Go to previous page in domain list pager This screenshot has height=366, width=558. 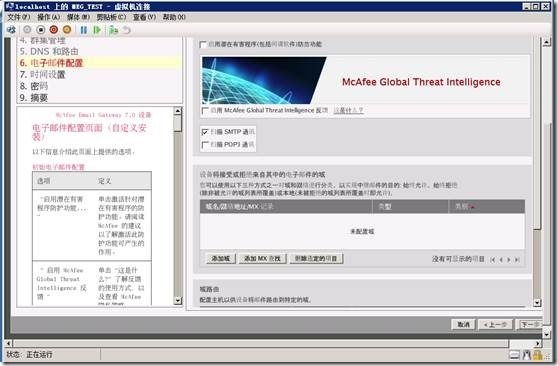click(x=501, y=260)
